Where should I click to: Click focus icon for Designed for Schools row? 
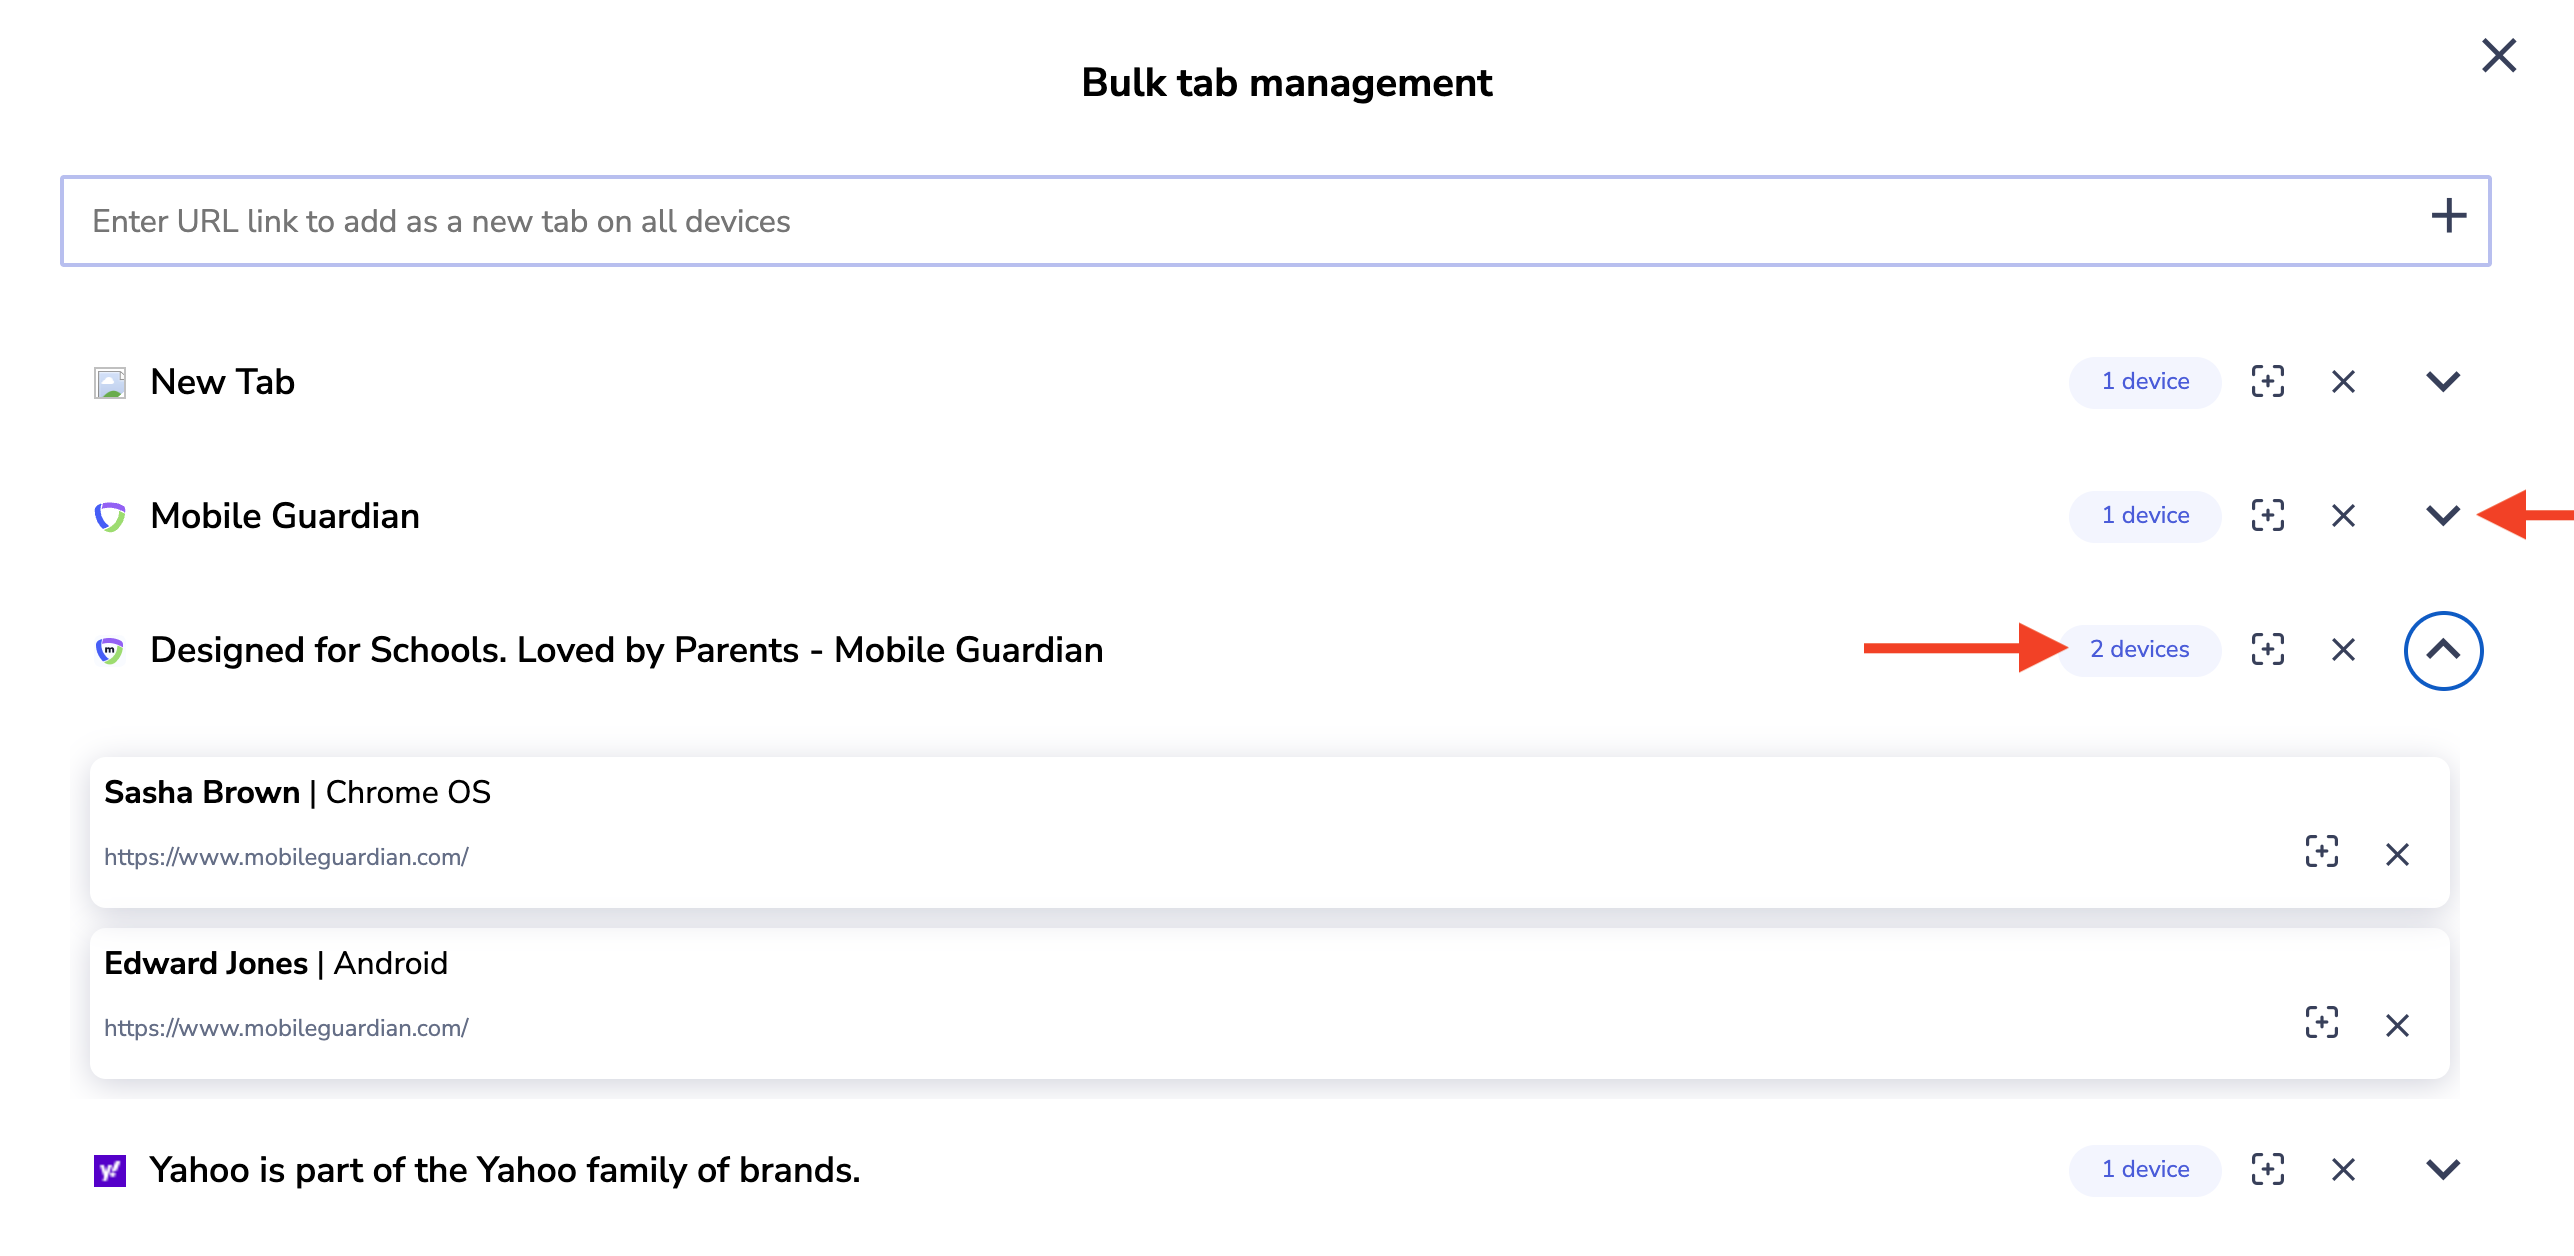2267,649
